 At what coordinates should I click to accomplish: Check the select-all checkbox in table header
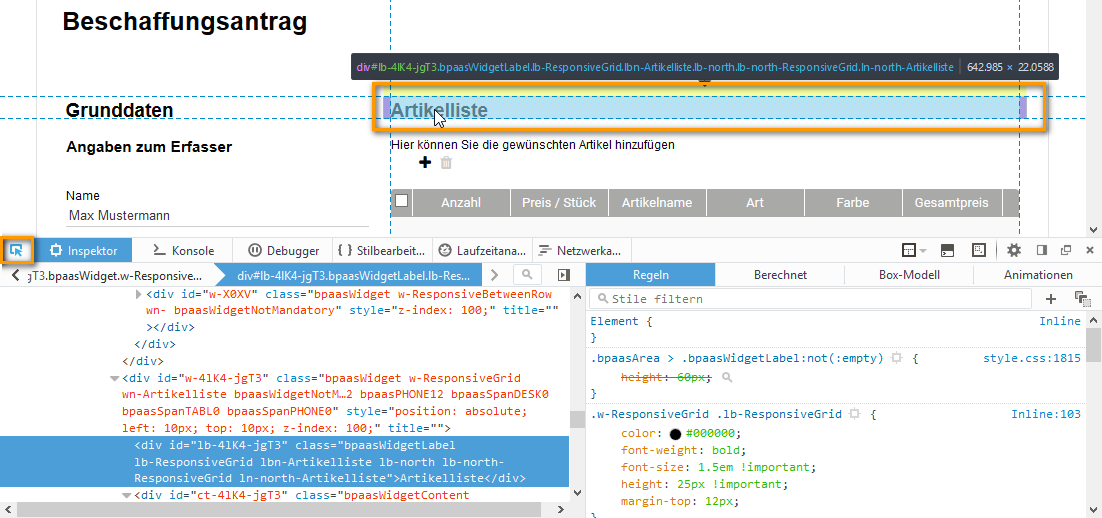[x=402, y=202]
